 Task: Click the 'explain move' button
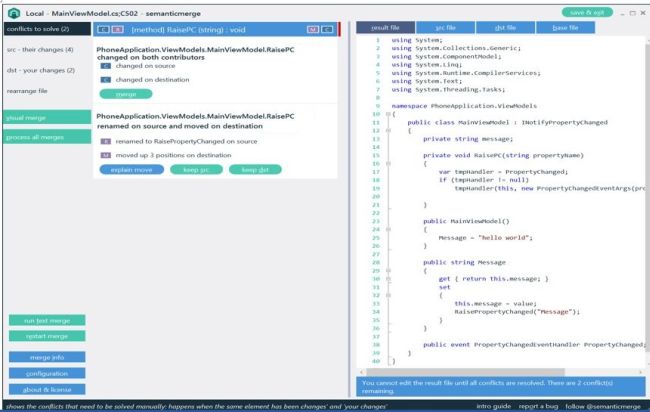[132, 170]
